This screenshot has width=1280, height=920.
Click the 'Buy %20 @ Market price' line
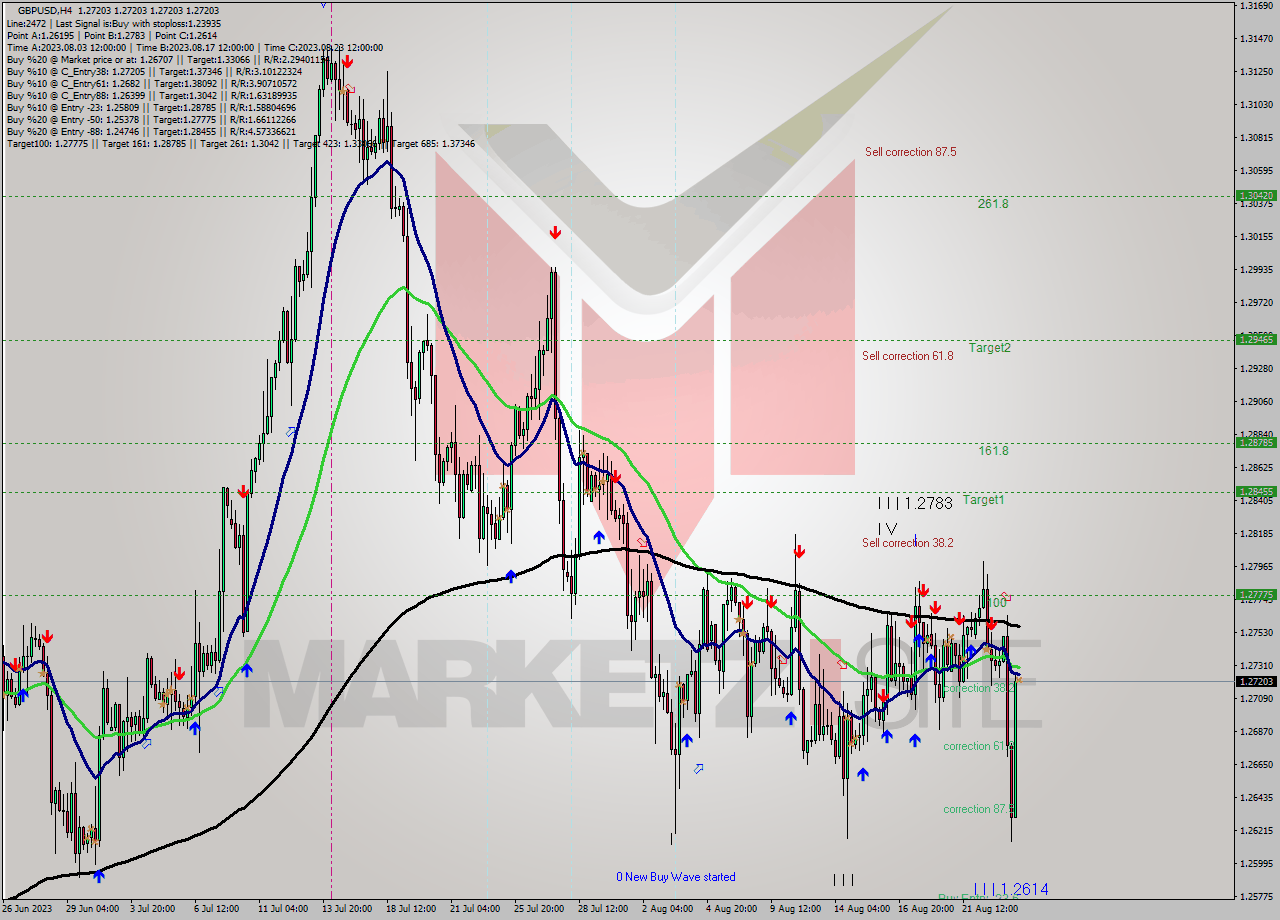[x=168, y=59]
